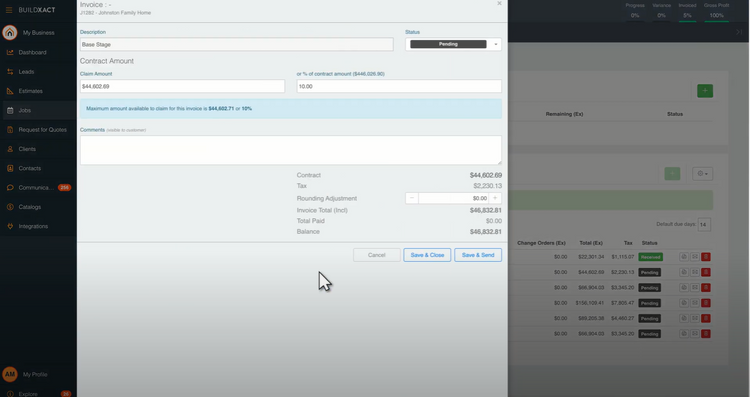Image resolution: width=750 pixels, height=397 pixels.
Task: Click the $7,805.47 tax value
Action: 623,303
